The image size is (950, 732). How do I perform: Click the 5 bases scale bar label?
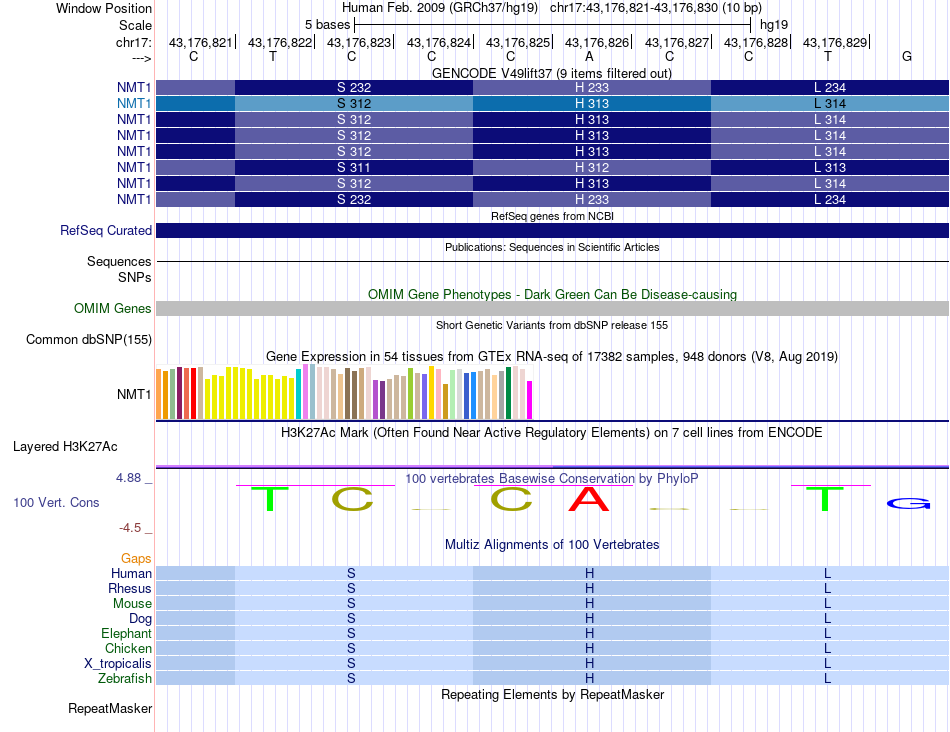pos(327,25)
